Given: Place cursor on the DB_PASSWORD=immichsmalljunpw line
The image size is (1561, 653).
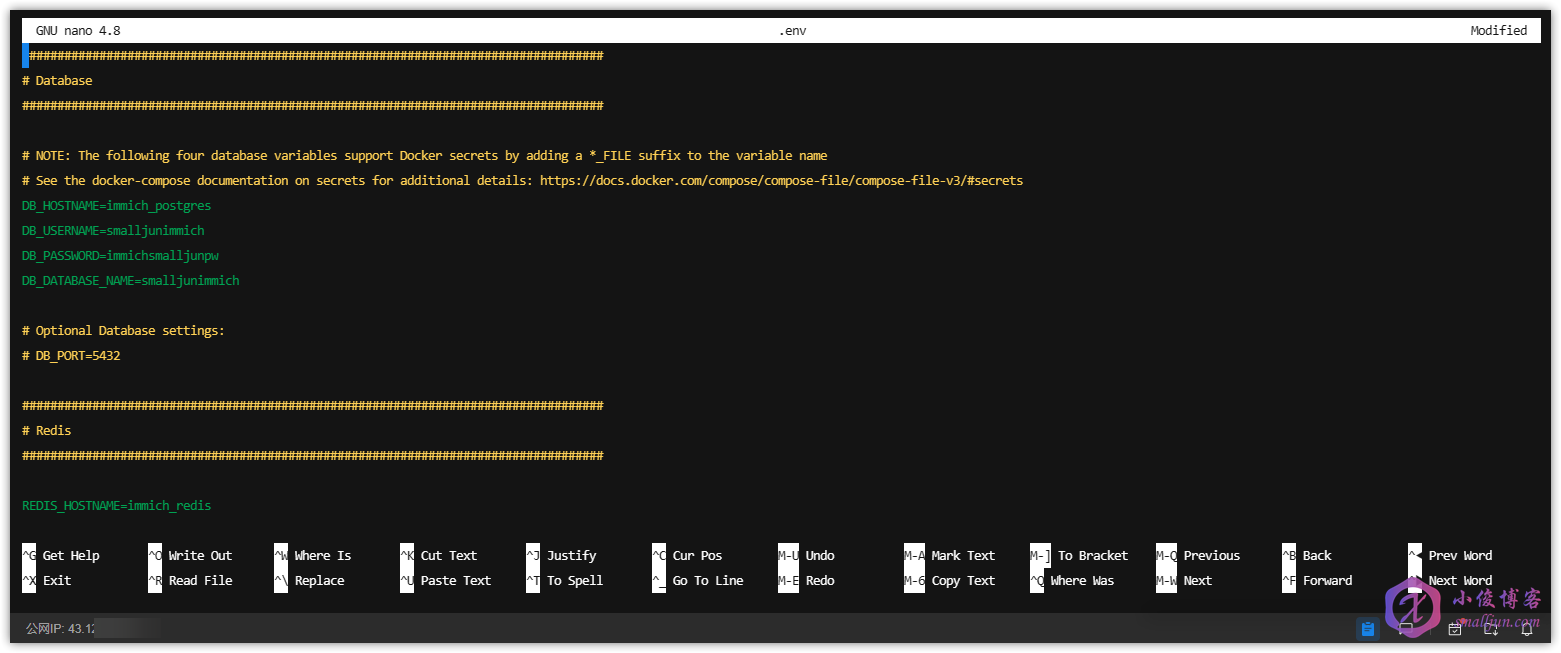Looking at the screenshot, I should [x=120, y=256].
